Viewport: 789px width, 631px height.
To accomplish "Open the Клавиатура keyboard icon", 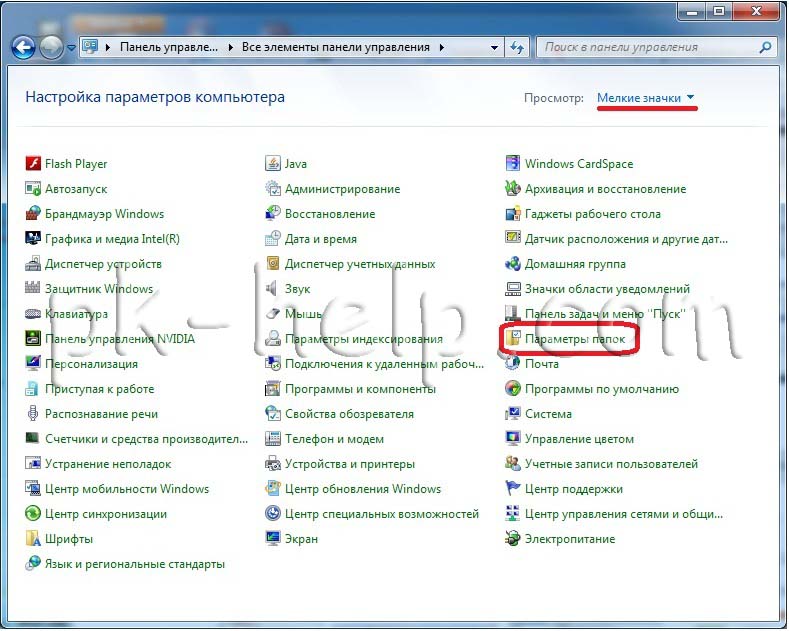I will (33, 313).
